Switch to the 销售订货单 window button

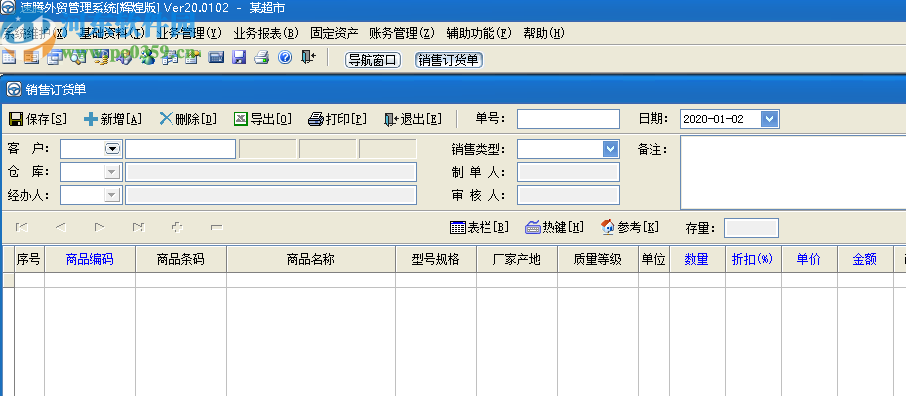coord(449,60)
